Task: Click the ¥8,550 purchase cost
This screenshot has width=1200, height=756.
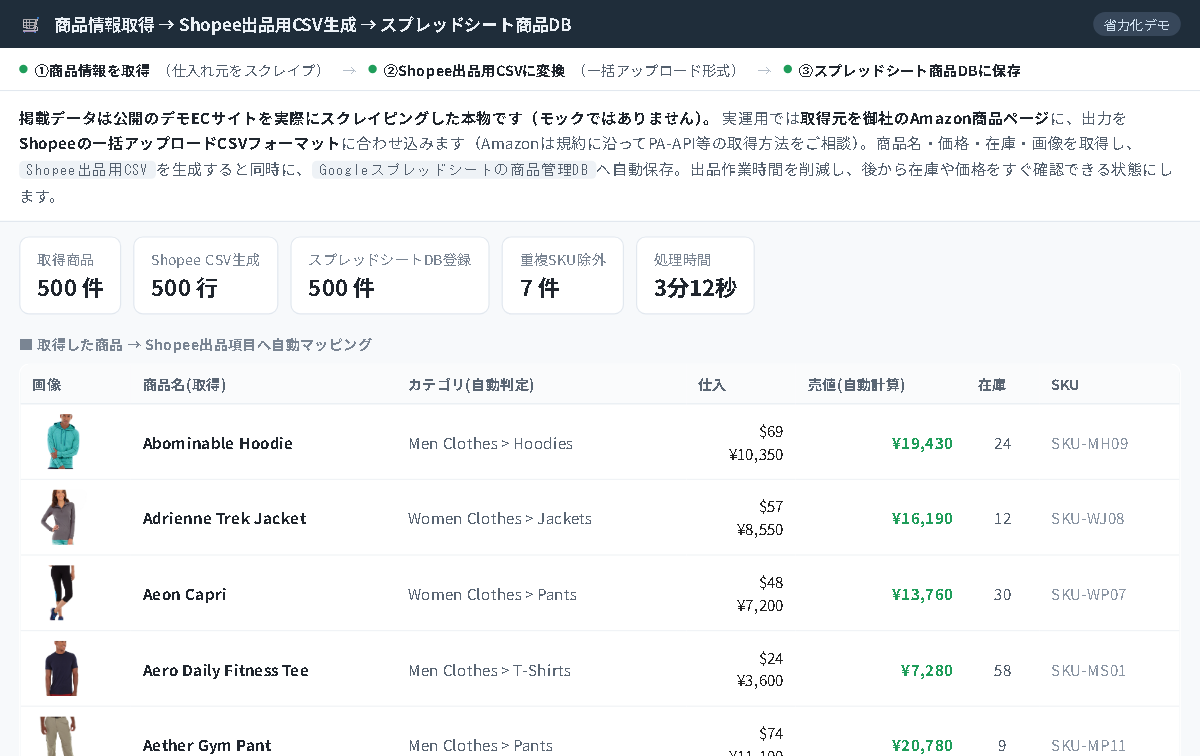Action: tap(760, 529)
